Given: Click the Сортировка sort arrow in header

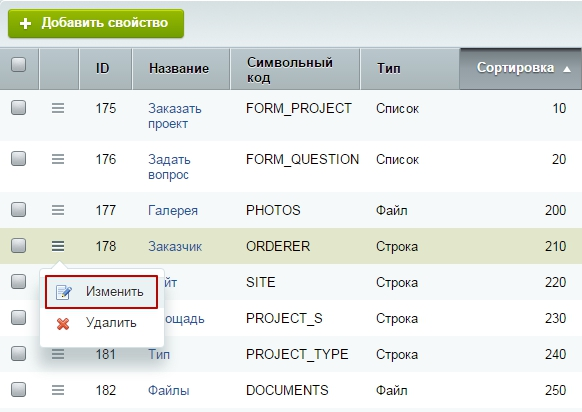Looking at the screenshot, I should pos(566,69).
